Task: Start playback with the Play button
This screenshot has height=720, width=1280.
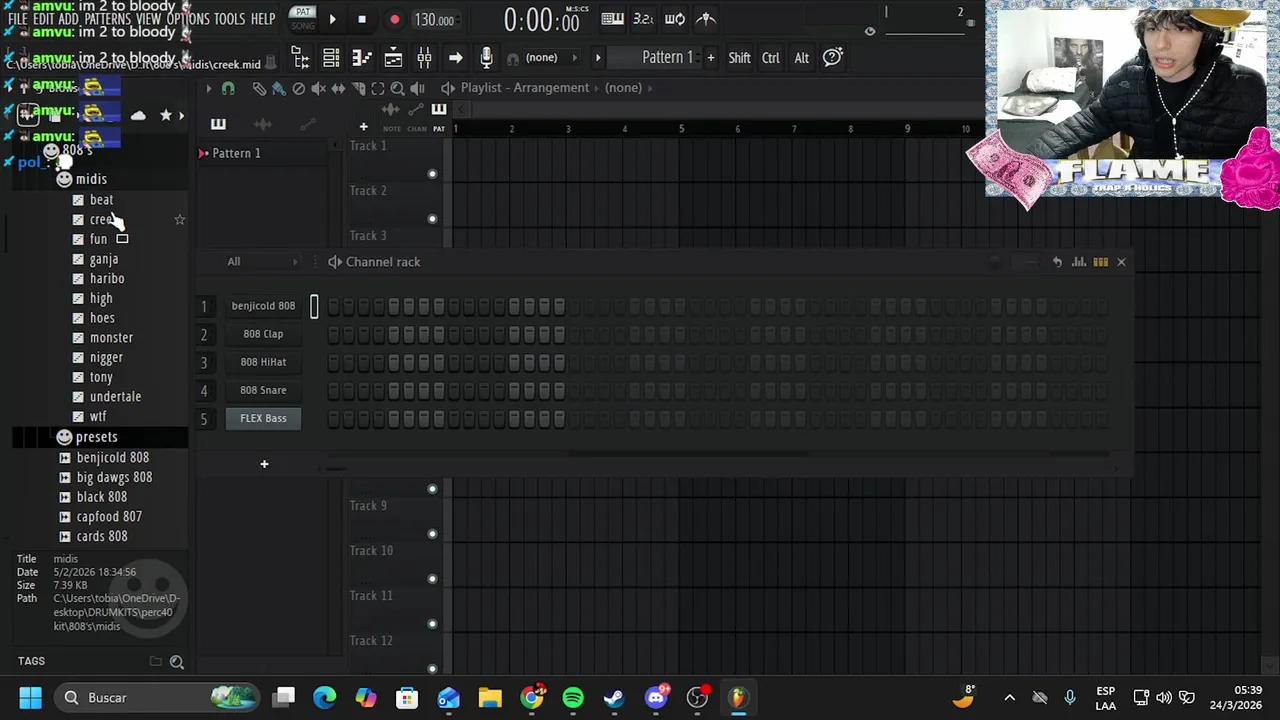Action: tap(332, 19)
